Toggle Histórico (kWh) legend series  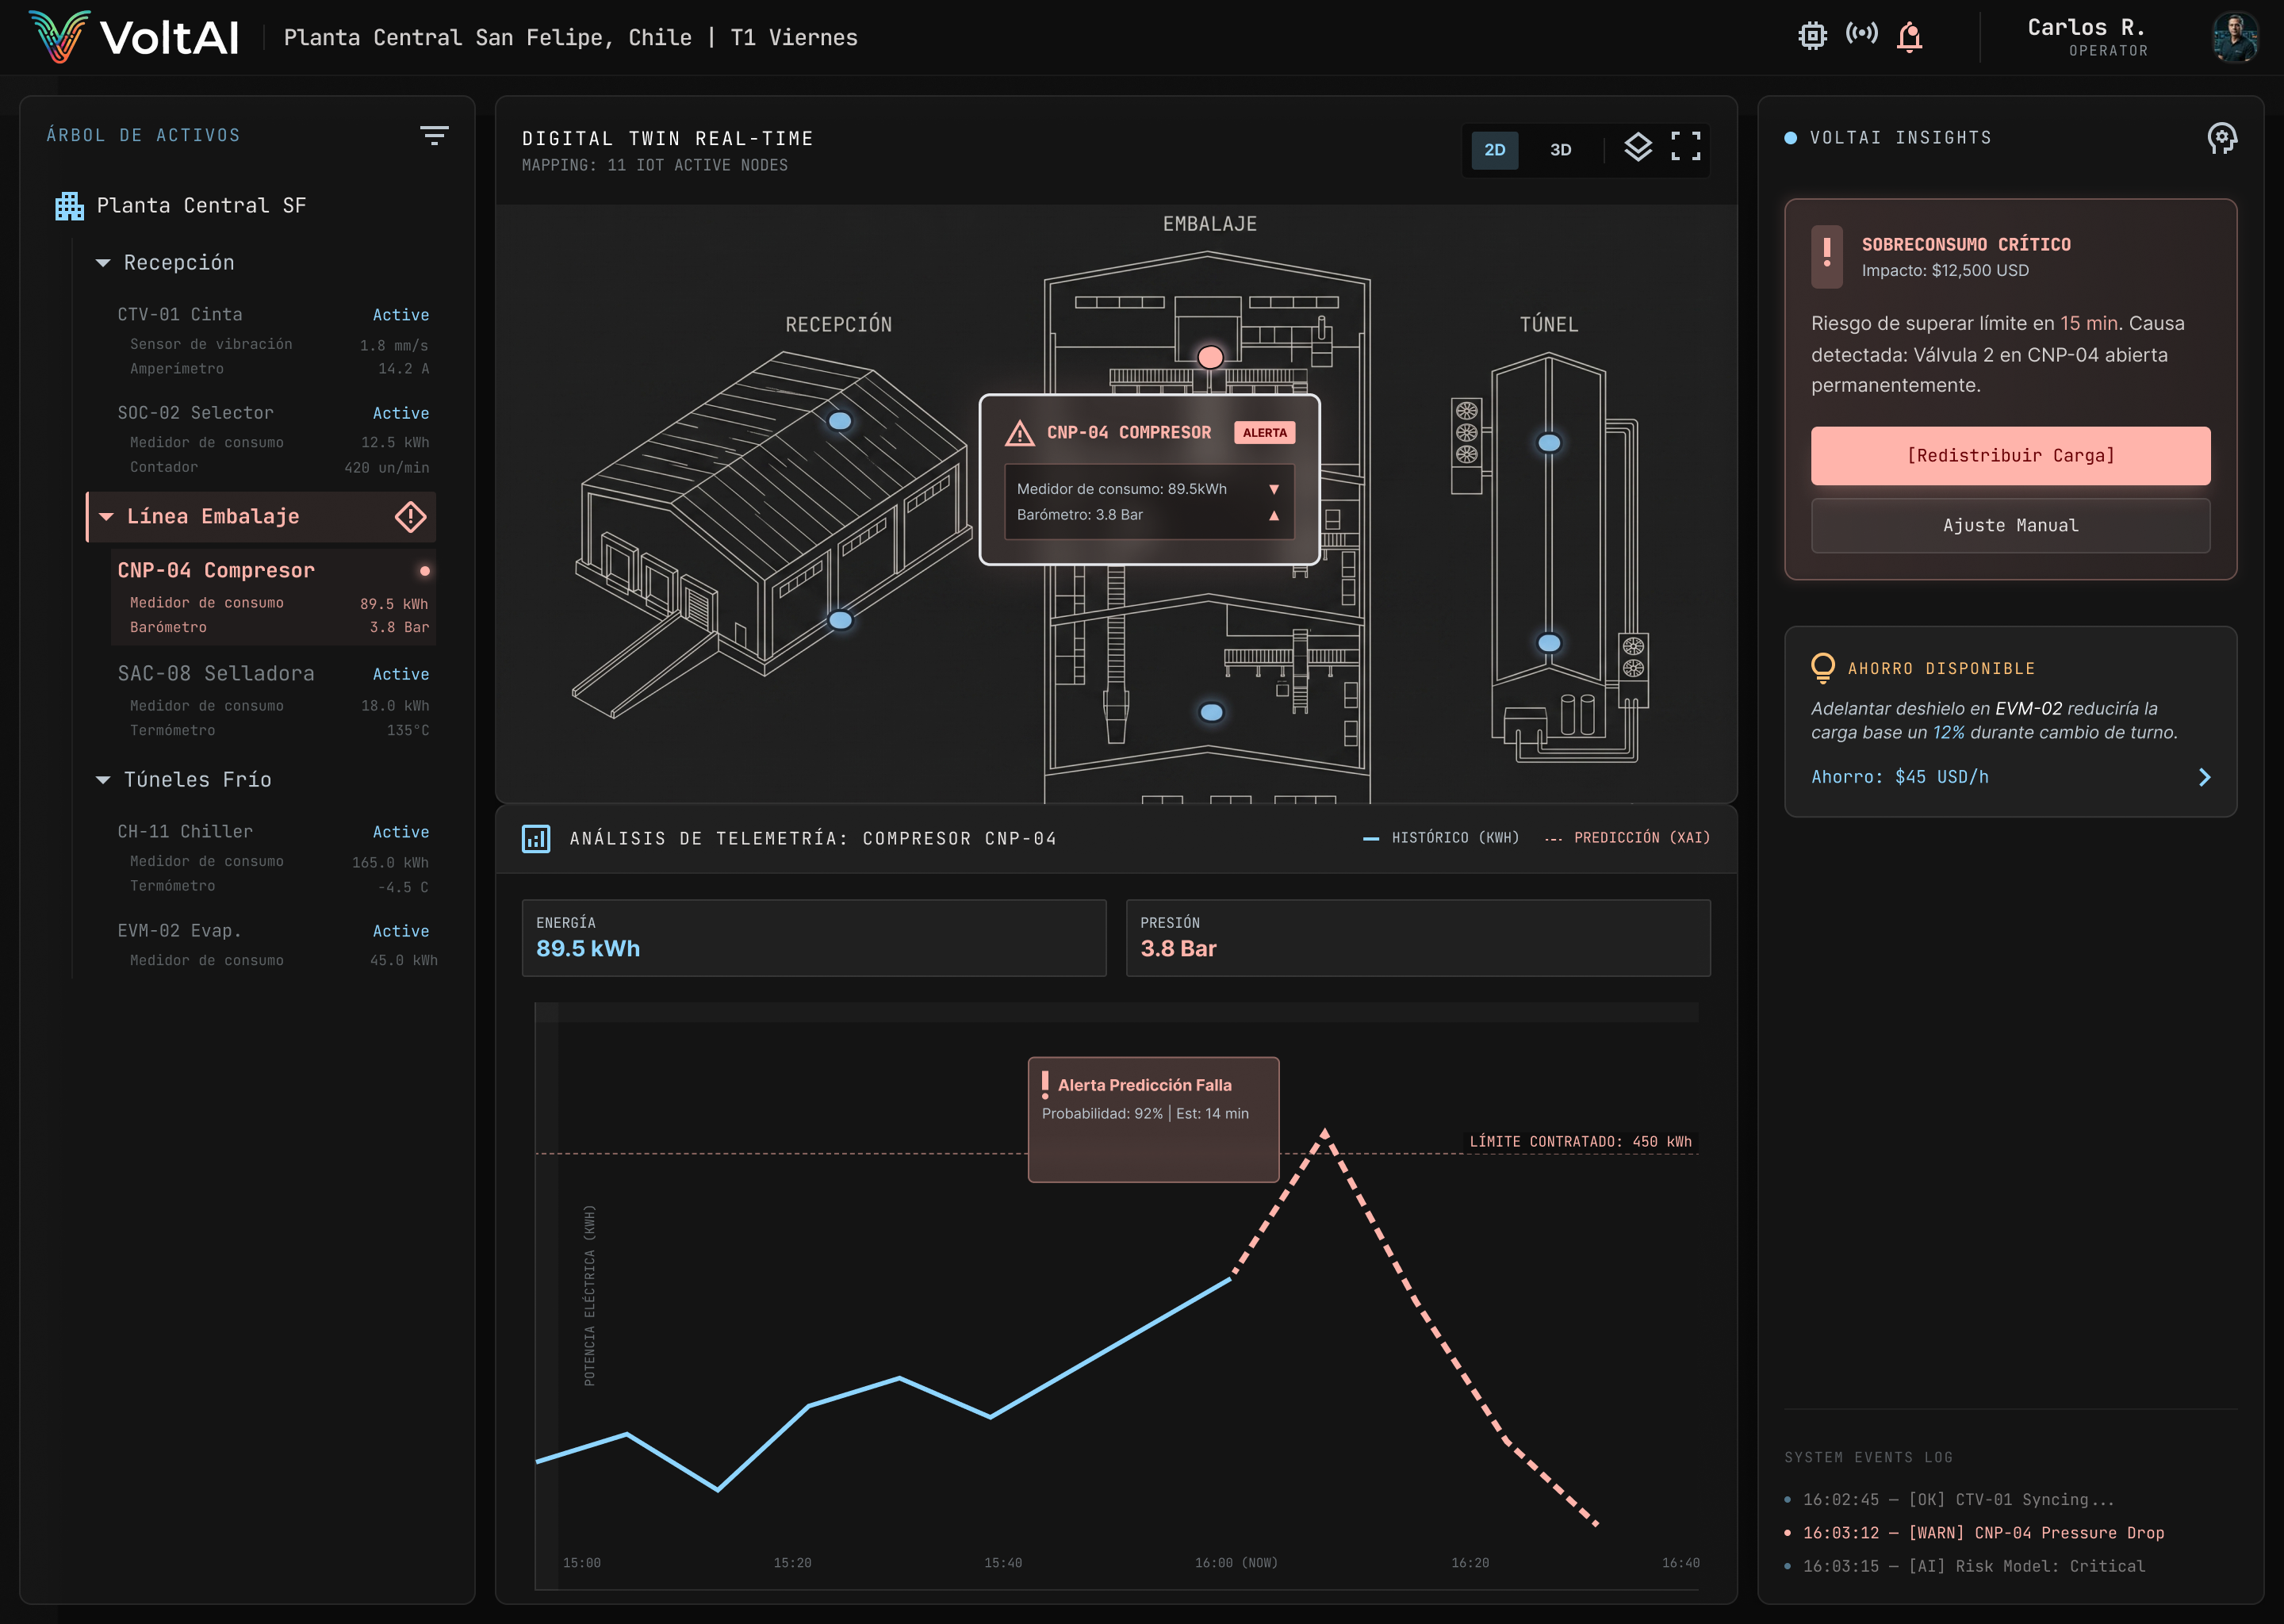tap(1441, 838)
